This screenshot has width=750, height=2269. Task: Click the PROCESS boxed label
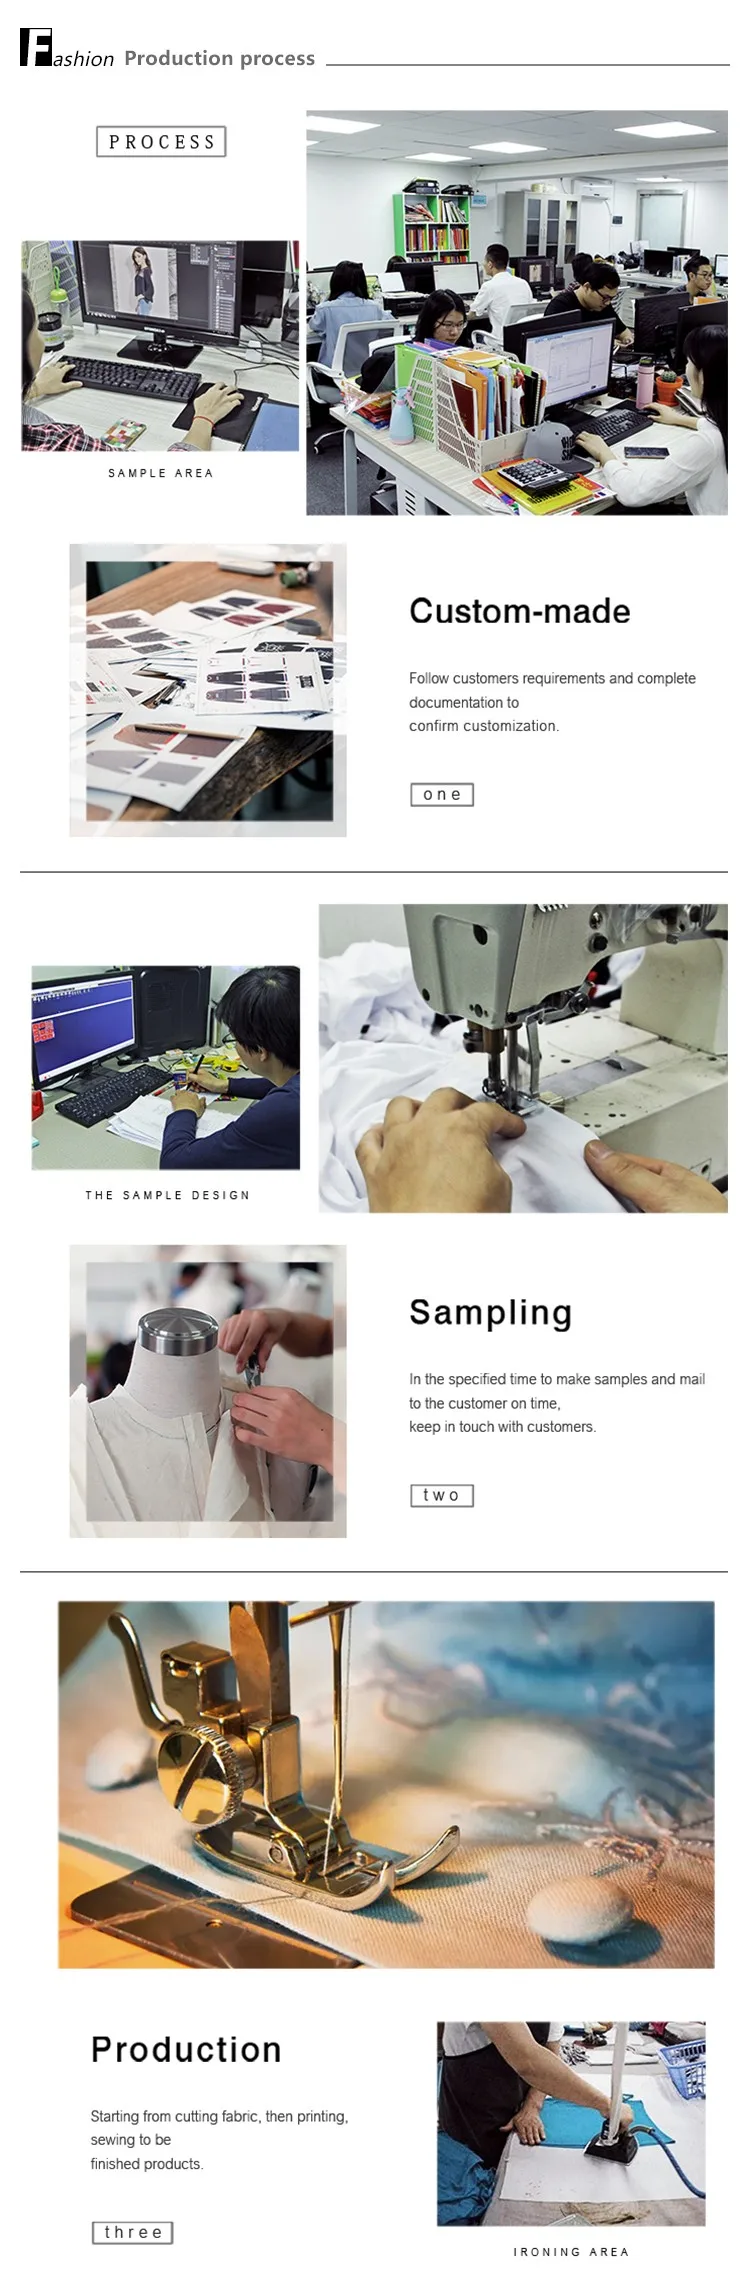click(x=161, y=142)
